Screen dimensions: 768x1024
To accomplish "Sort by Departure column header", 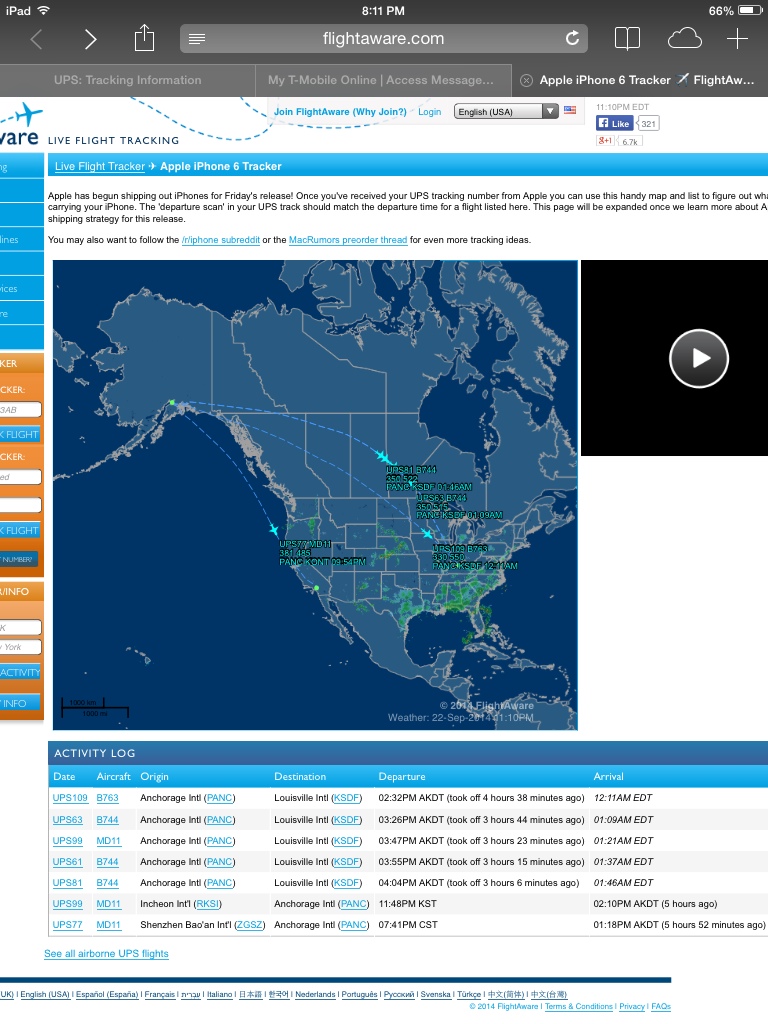I will tap(402, 776).
